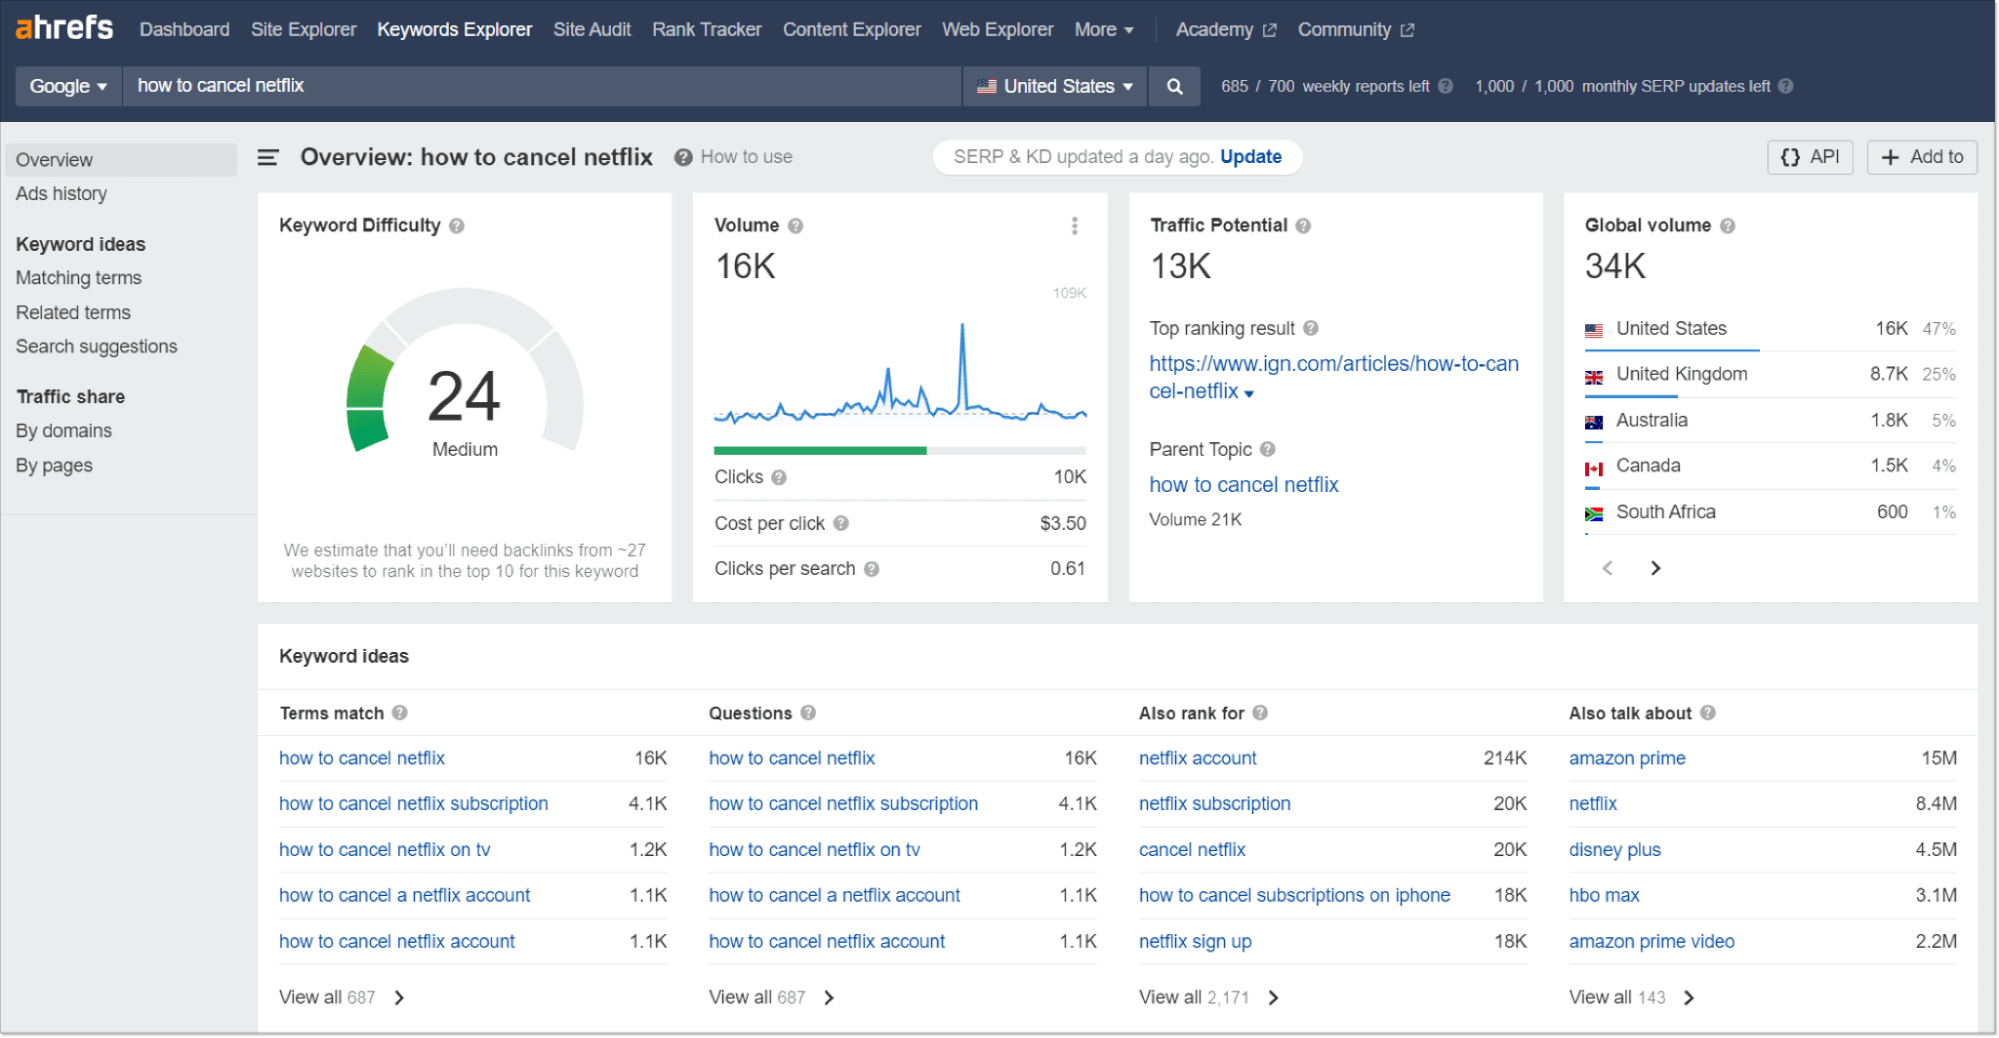The height and width of the screenshot is (1038, 1999).
Task: Select Overview in sidebar
Action: pyautogui.click(x=121, y=160)
